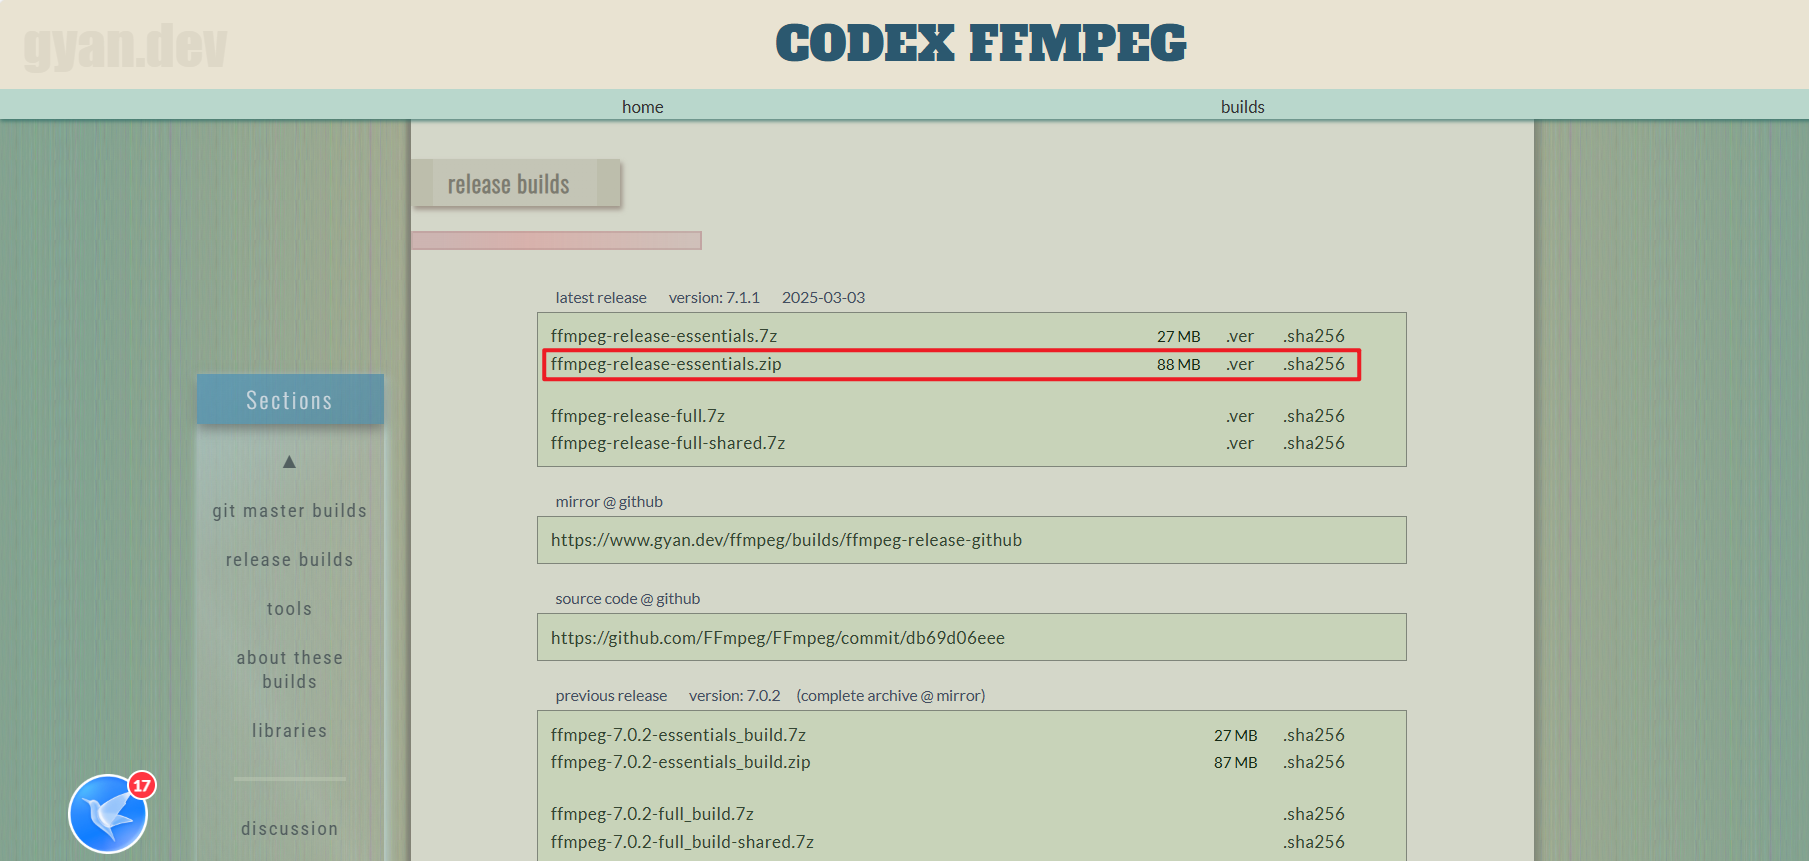
Task: Click the 'source code @ github' label
Action: (627, 599)
